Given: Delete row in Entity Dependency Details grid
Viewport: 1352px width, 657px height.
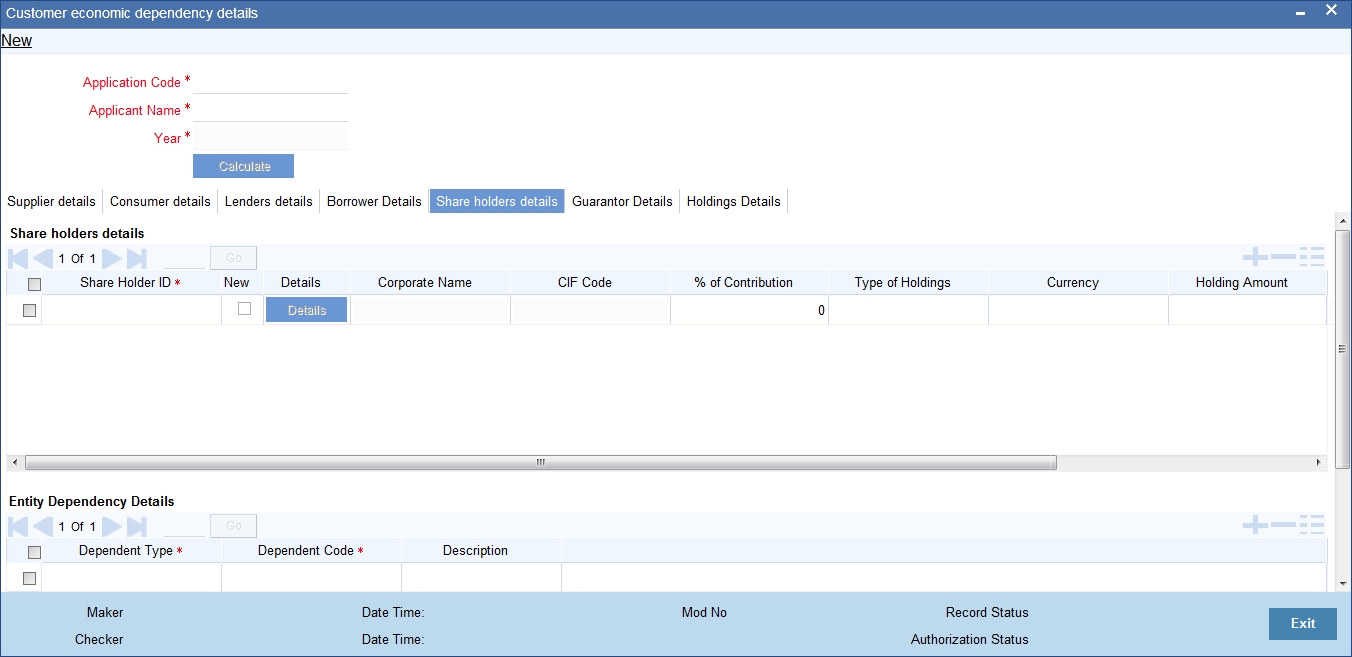Looking at the screenshot, I should [1283, 525].
